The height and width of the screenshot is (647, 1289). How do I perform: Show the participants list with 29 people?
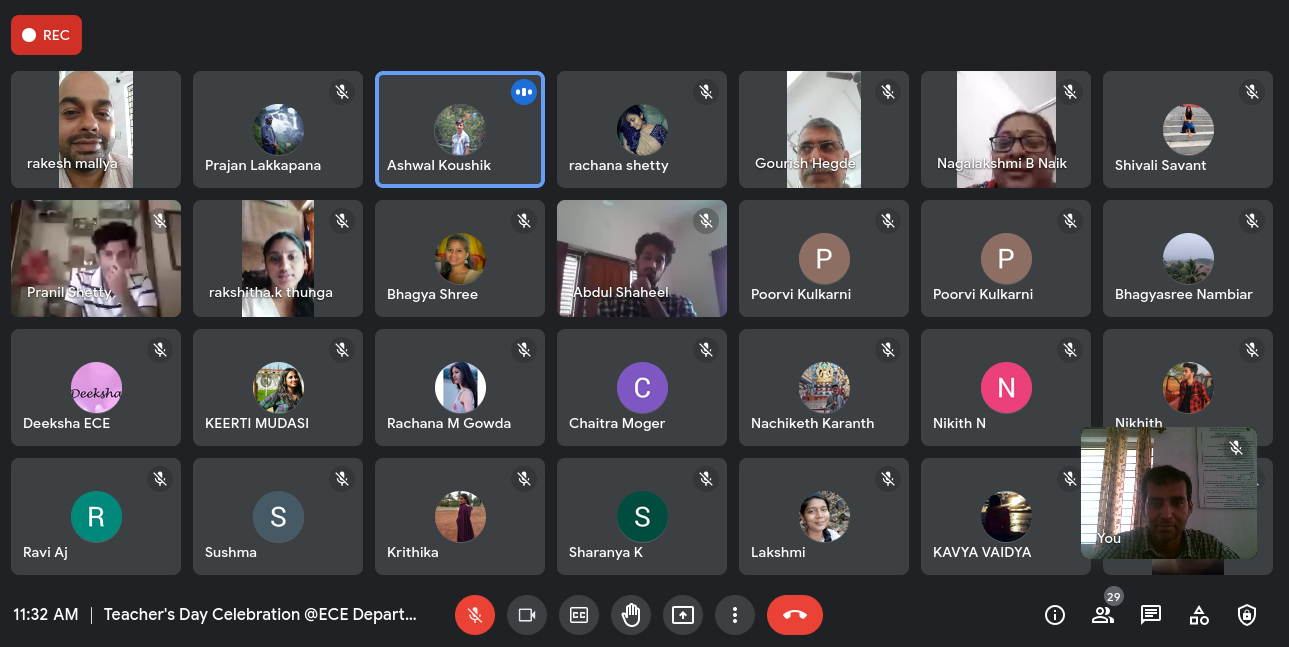pyautogui.click(x=1103, y=615)
